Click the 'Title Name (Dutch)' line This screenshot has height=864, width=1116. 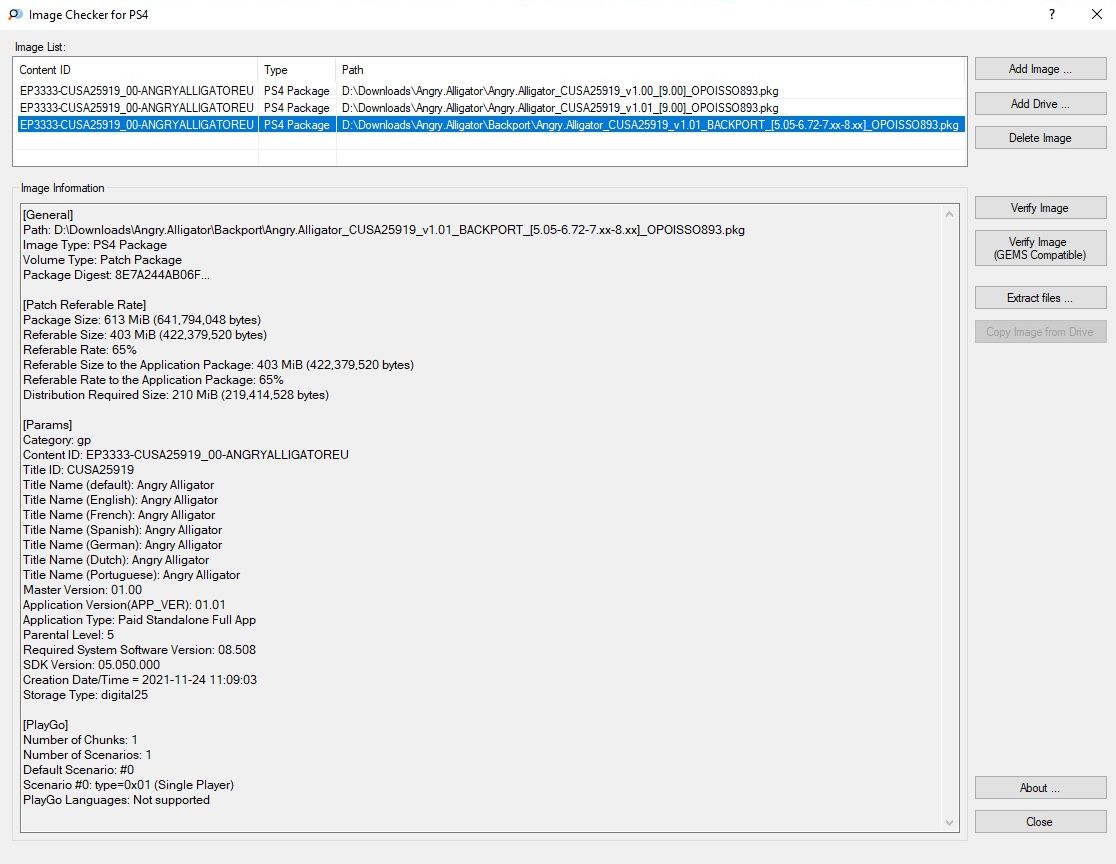click(x=116, y=559)
